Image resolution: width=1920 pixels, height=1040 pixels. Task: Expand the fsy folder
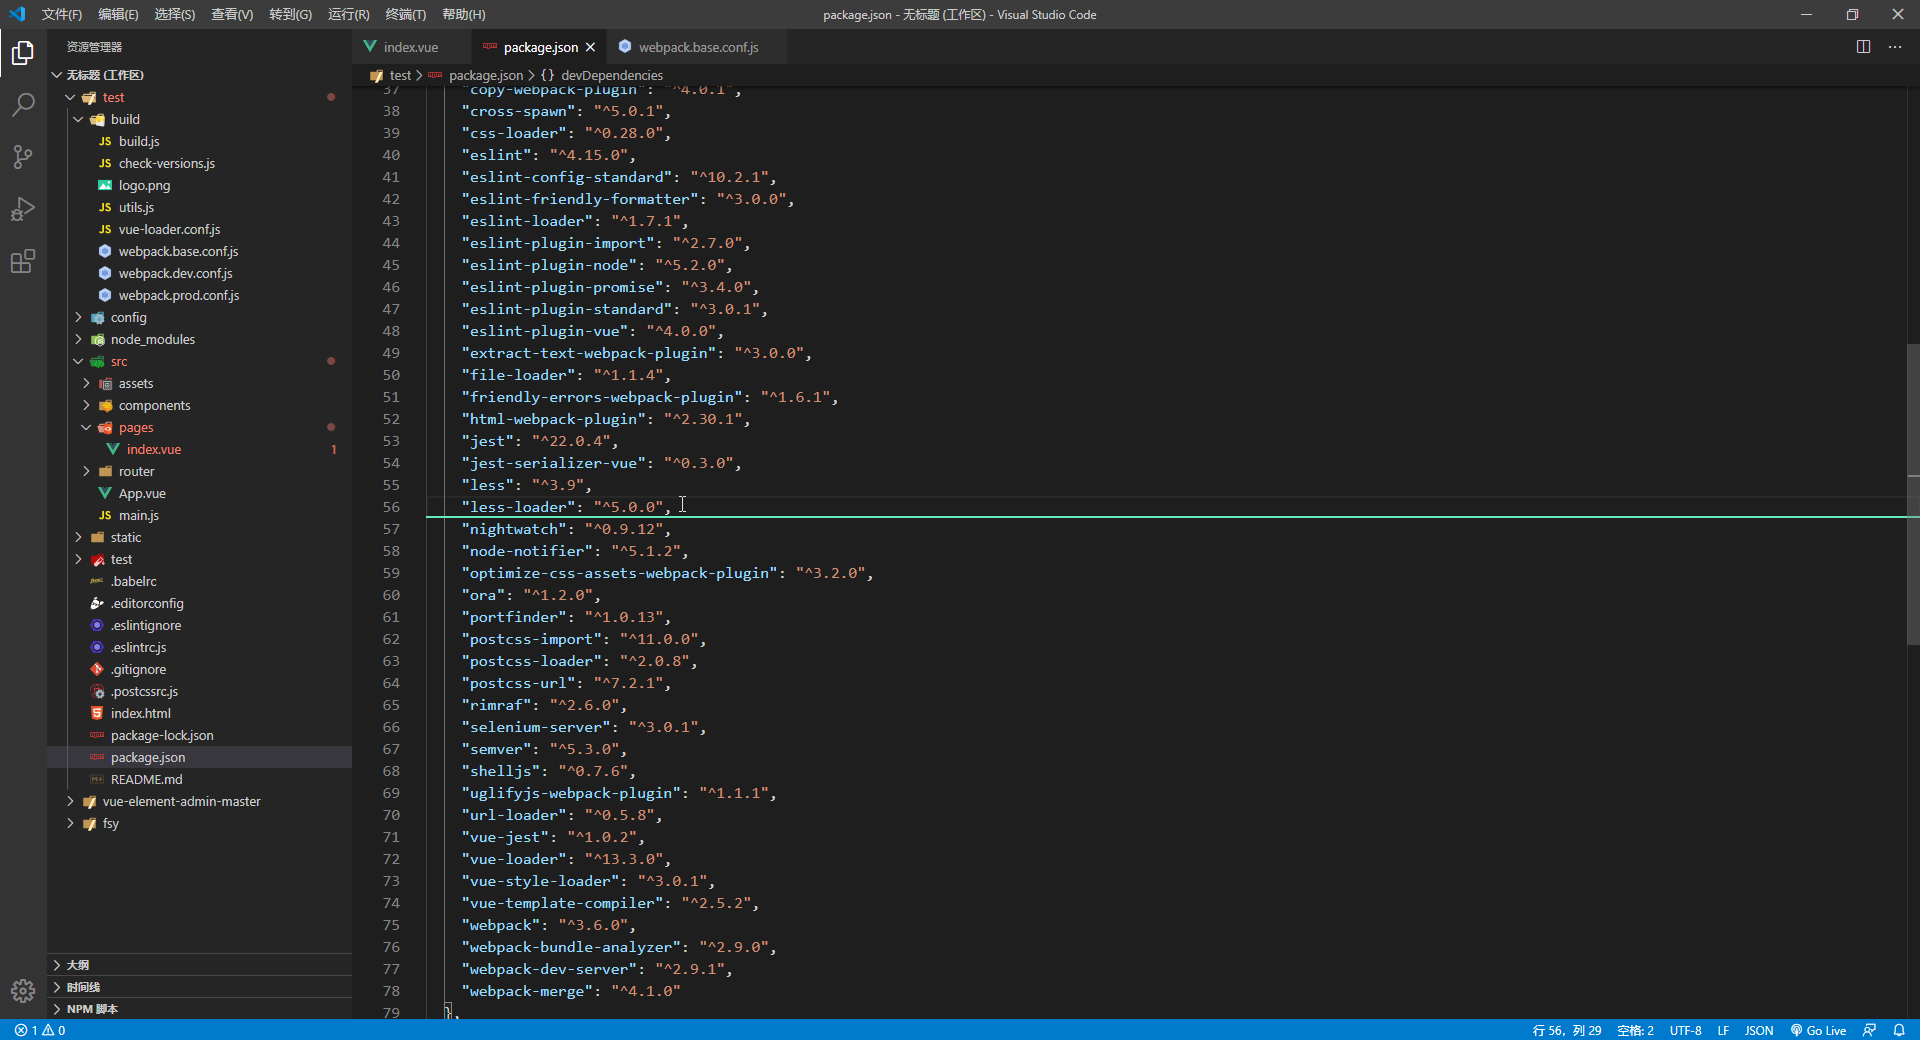click(x=199, y=823)
